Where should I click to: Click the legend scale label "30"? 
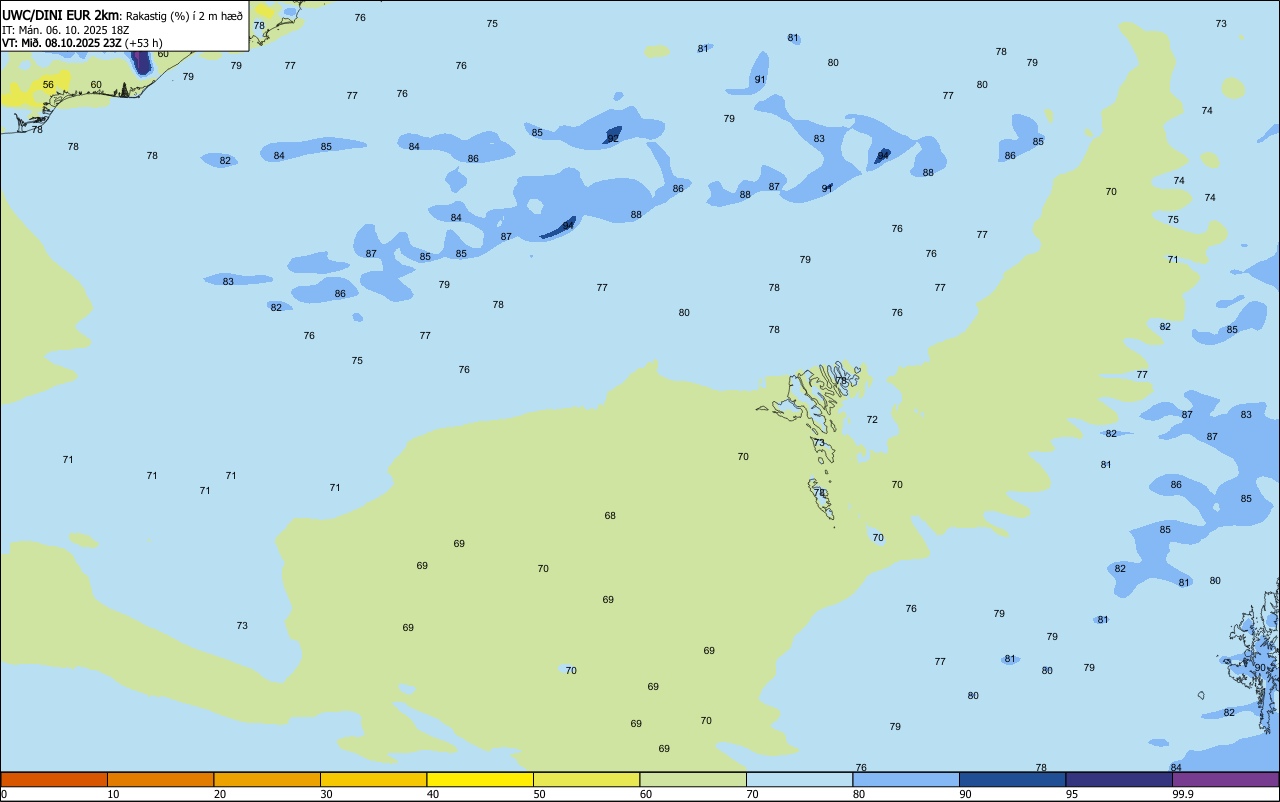click(326, 794)
